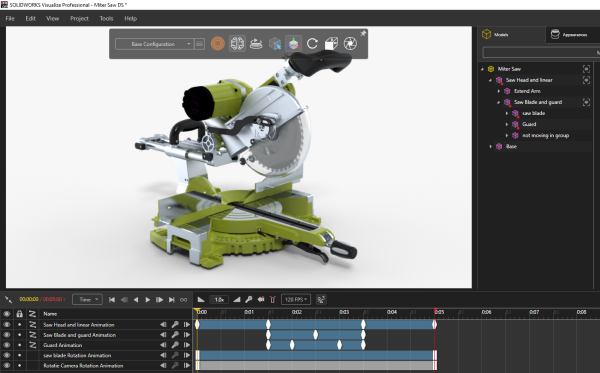The image size is (600, 373).
Task: Expand the Extend Arm node
Action: [499, 91]
